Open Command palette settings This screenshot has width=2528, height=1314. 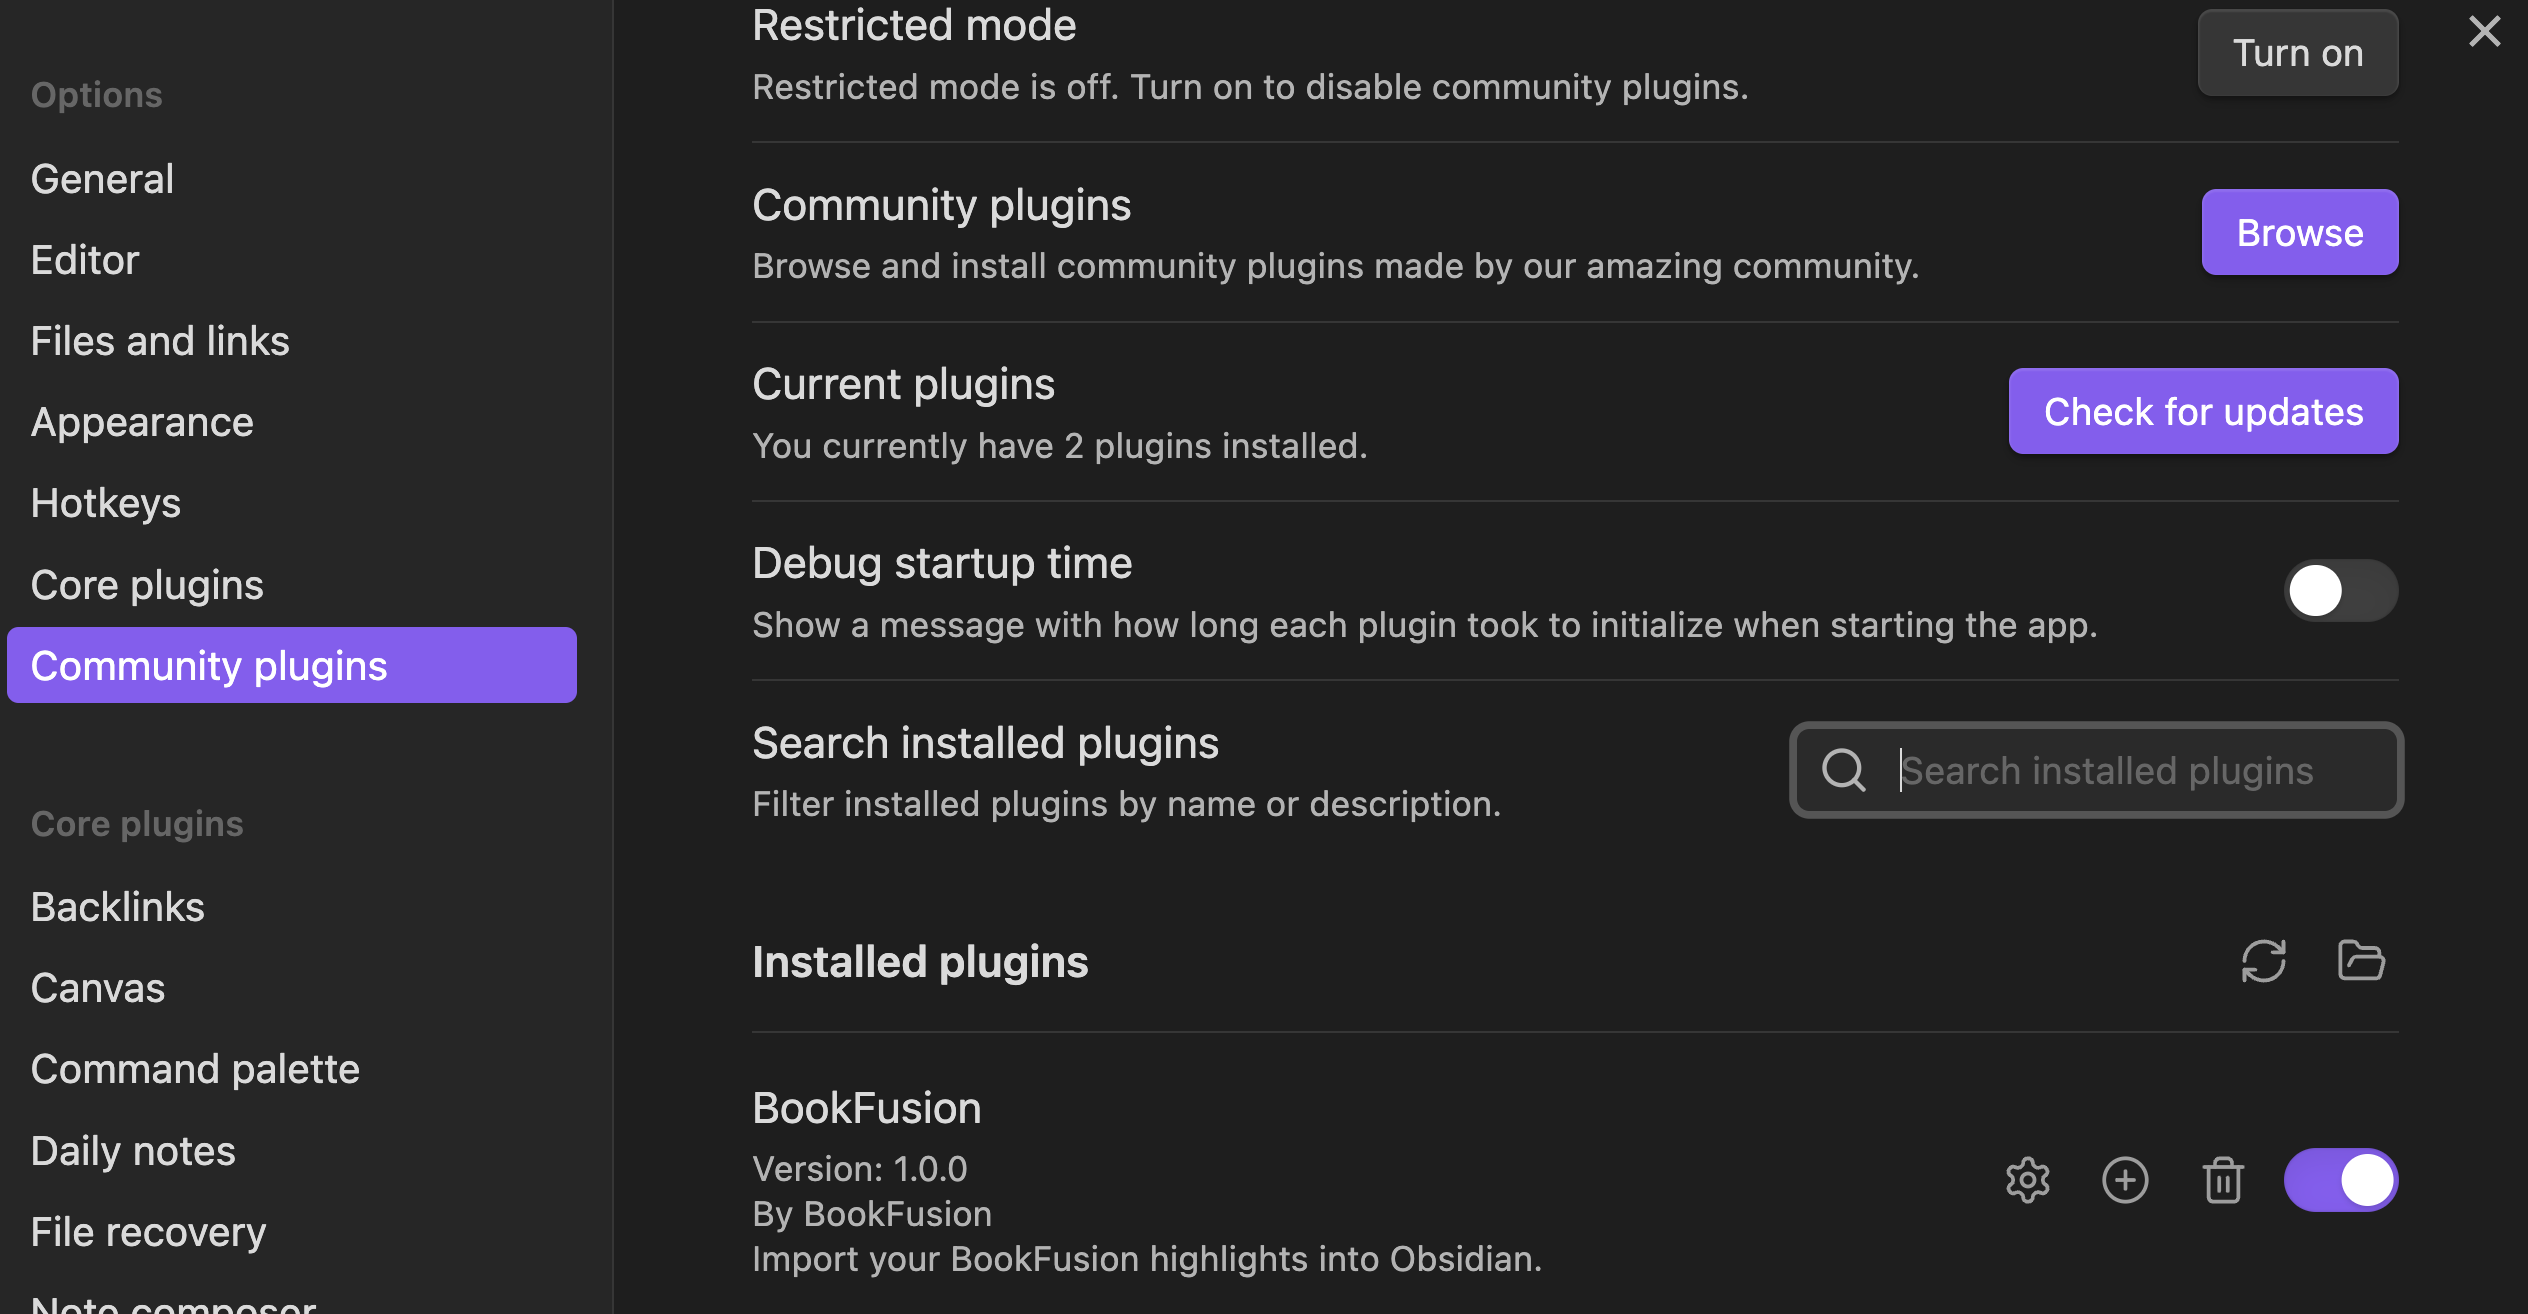291,1069
